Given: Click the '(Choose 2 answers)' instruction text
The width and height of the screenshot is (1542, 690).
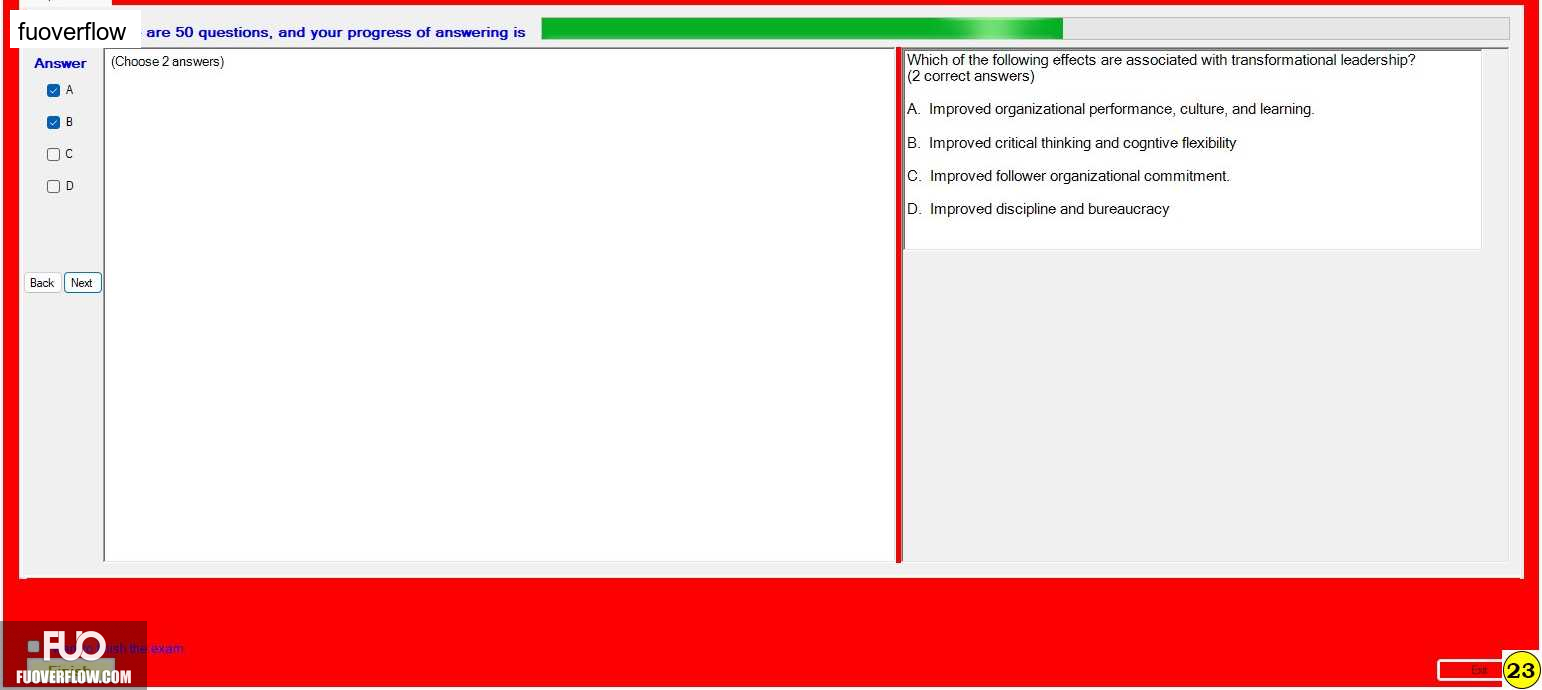Looking at the screenshot, I should click(x=167, y=62).
